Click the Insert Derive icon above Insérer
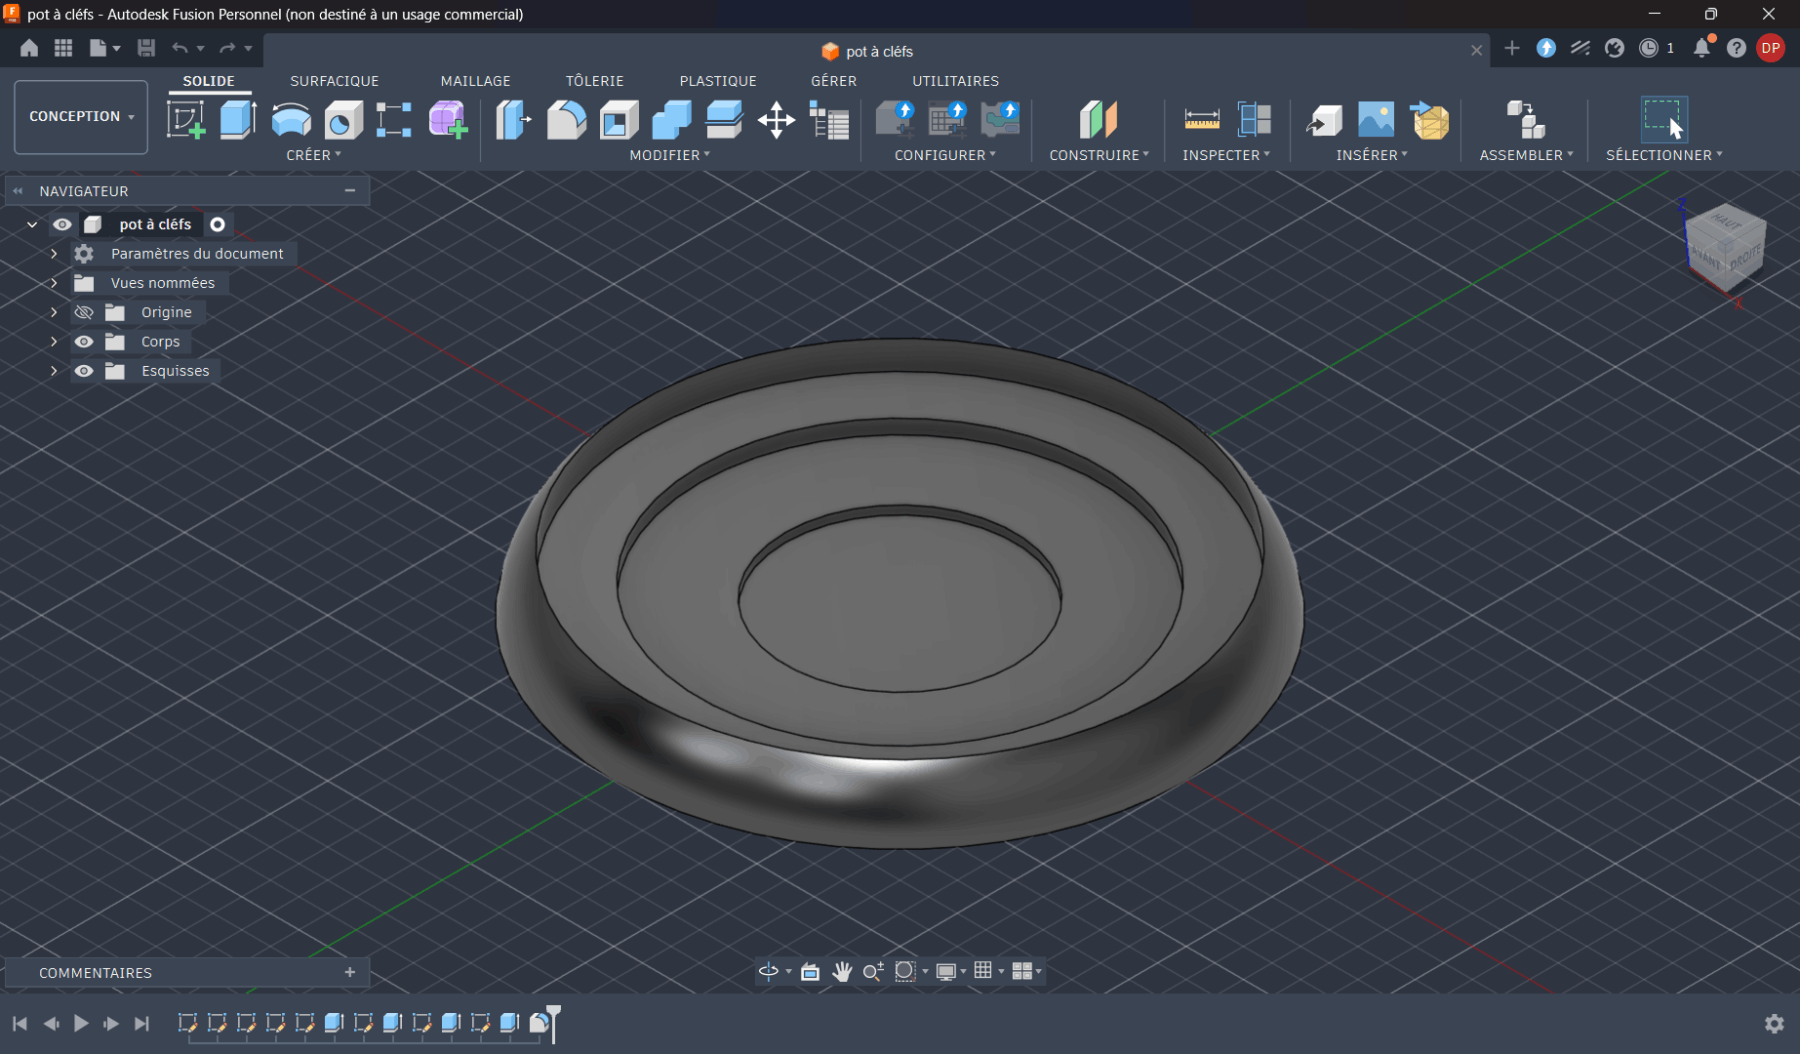 tap(1324, 120)
